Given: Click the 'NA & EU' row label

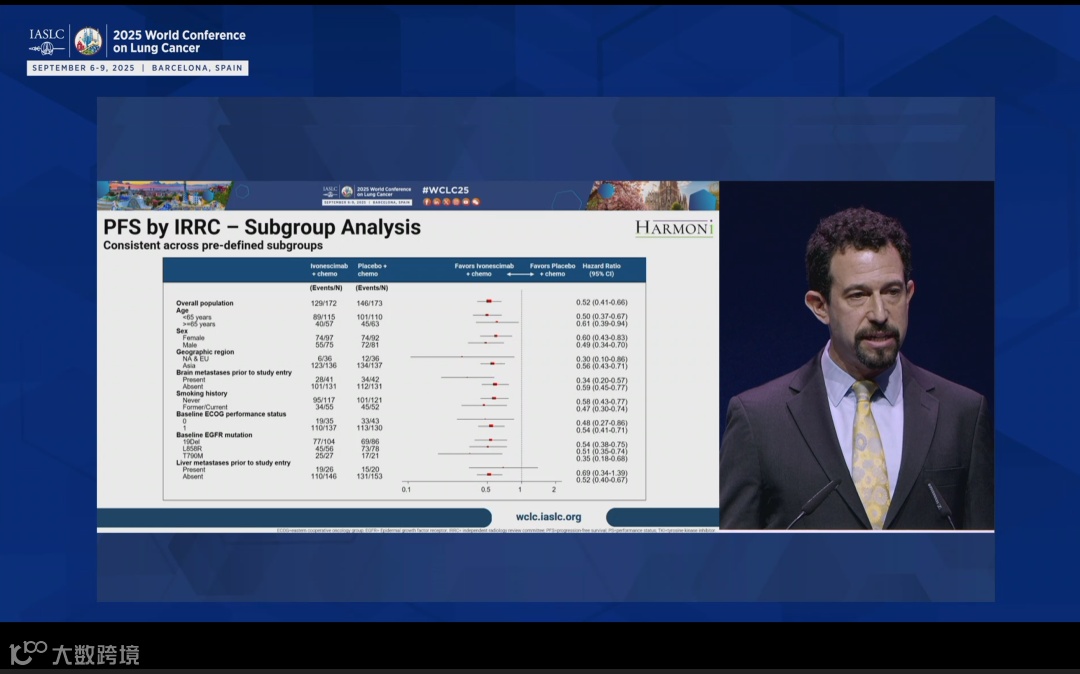Looking at the screenshot, I should coord(196,359).
